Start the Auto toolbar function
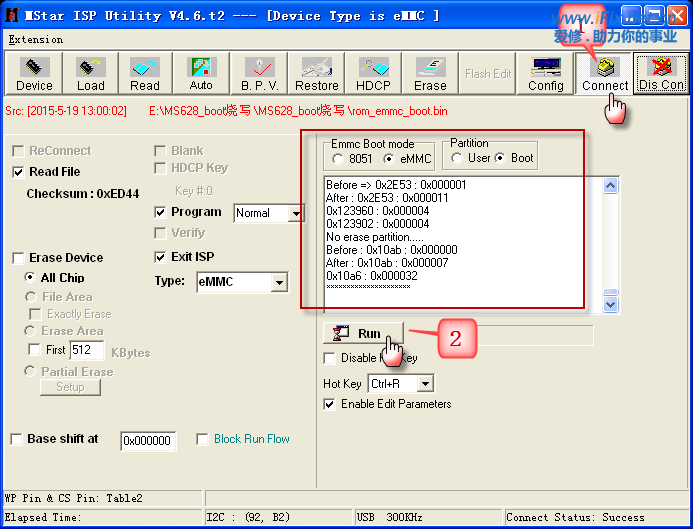Screen dimensions: 693x529 pos(201,73)
